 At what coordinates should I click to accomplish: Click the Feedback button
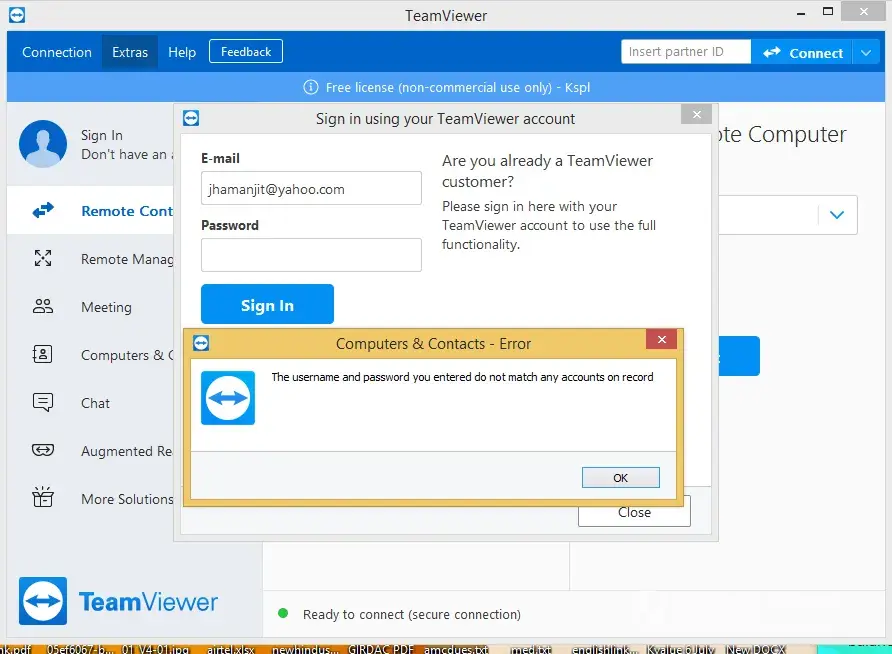[x=246, y=52]
